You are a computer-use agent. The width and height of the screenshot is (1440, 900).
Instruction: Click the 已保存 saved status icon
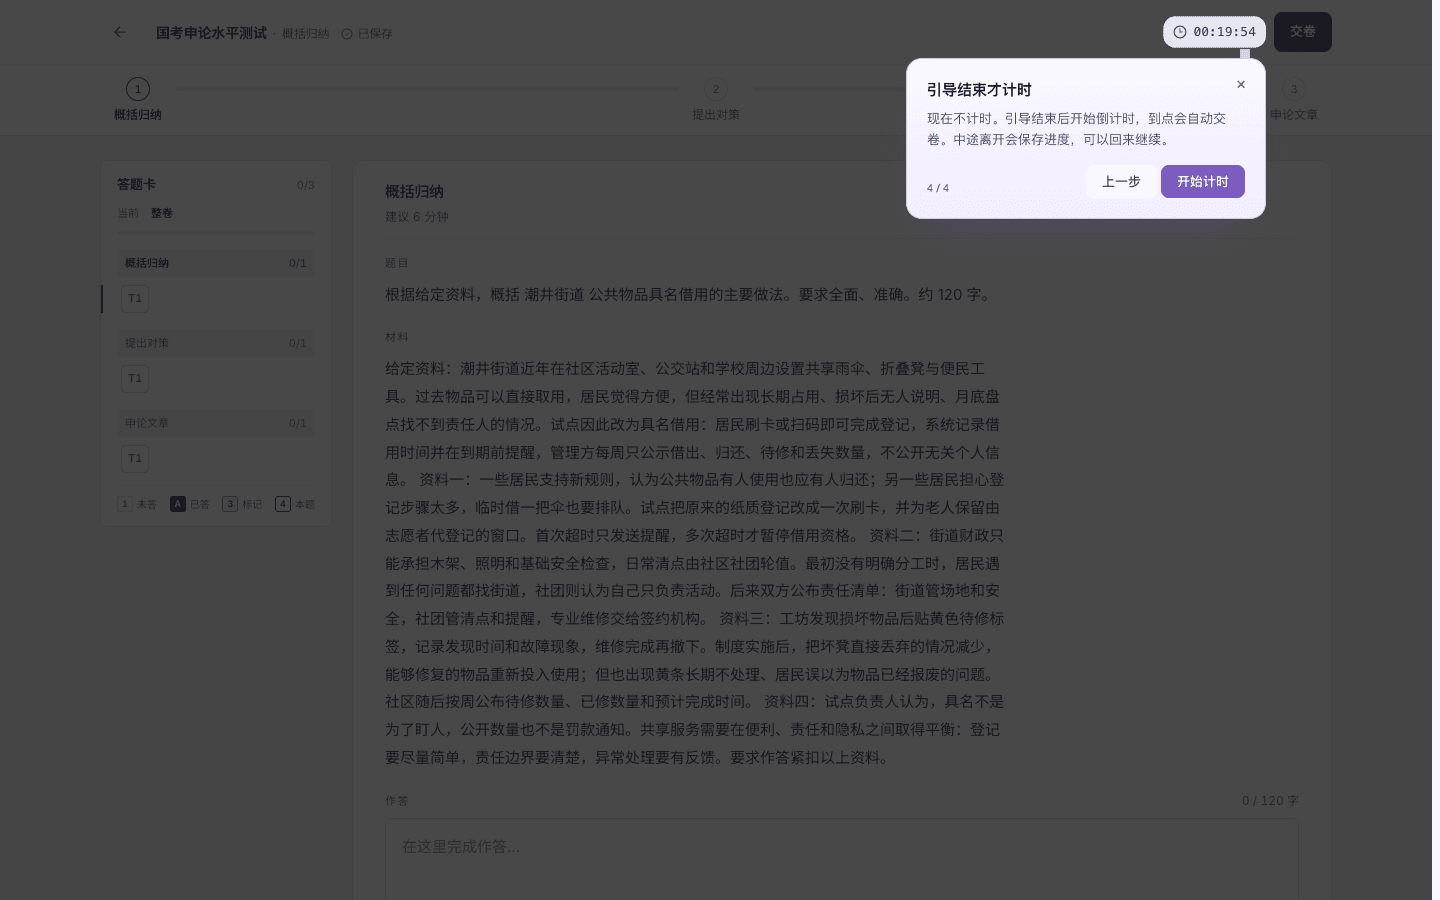click(347, 34)
